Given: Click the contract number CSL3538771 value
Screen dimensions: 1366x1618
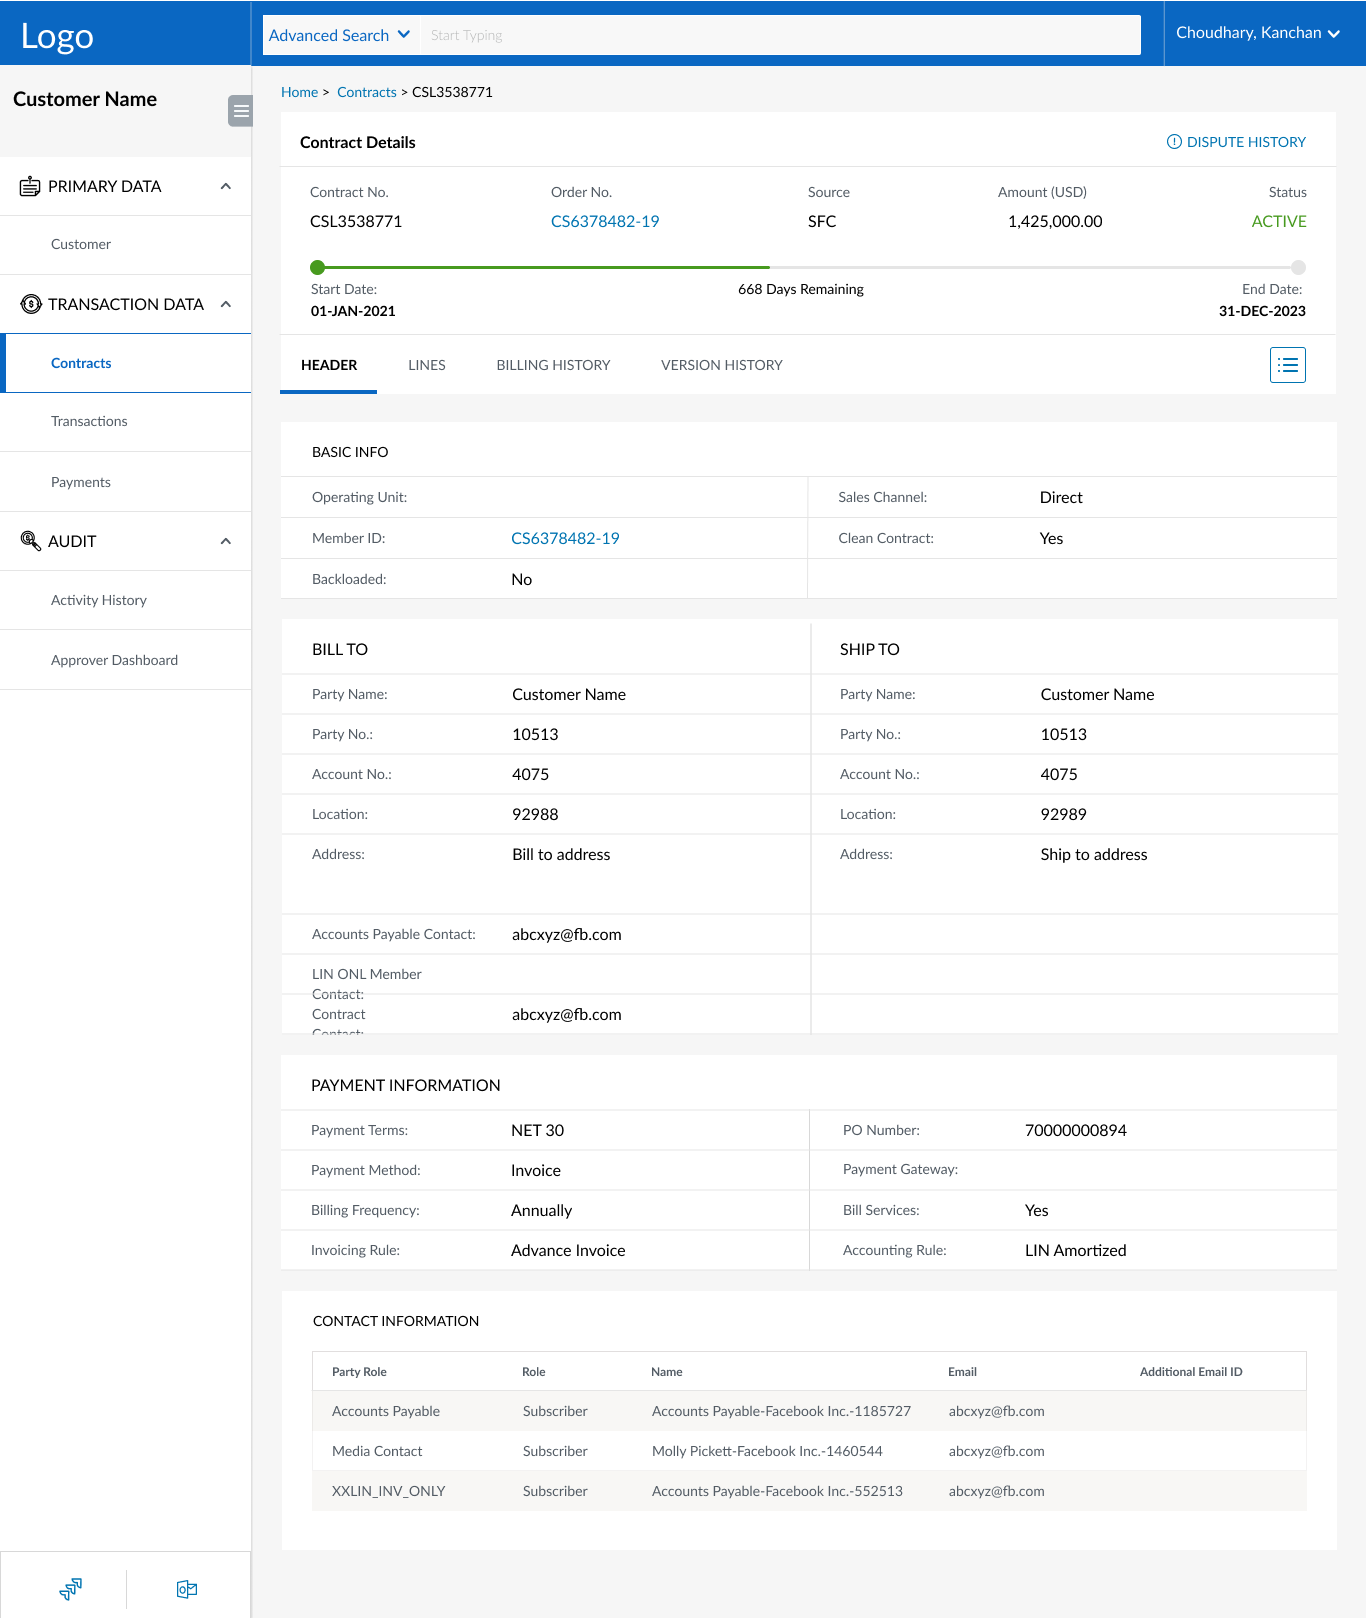Looking at the screenshot, I should pyautogui.click(x=356, y=221).
